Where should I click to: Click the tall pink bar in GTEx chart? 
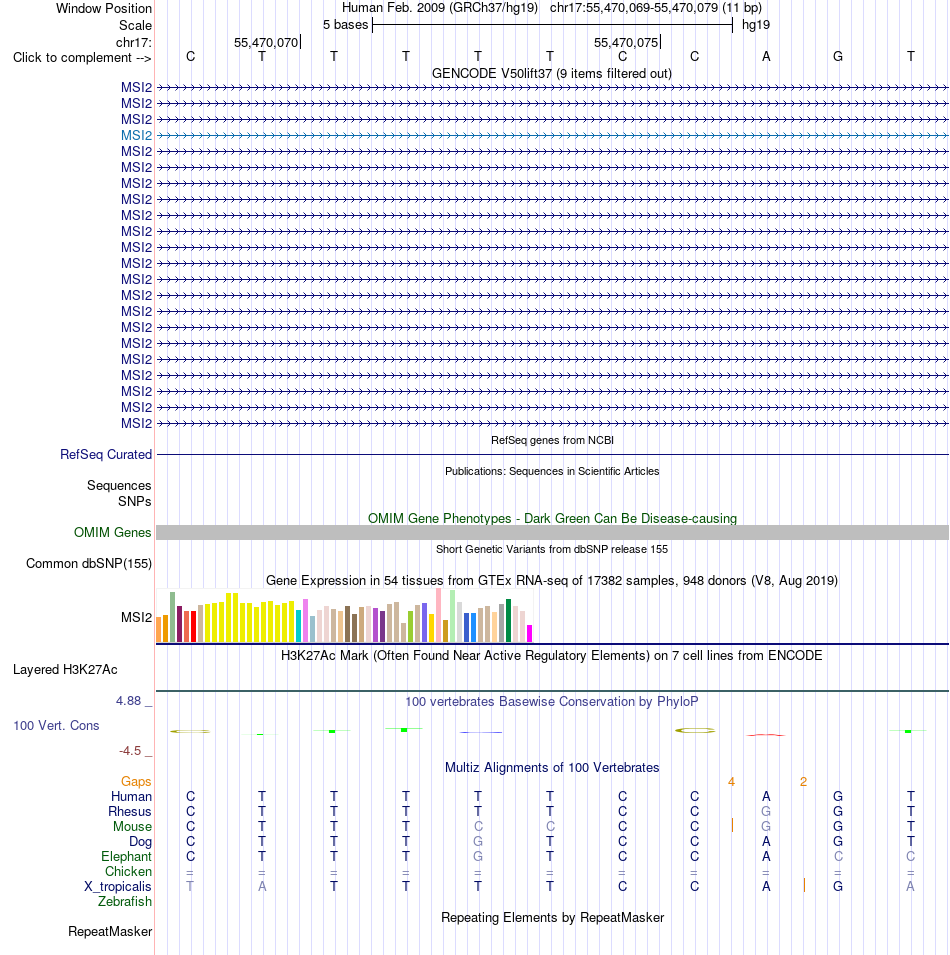438,615
